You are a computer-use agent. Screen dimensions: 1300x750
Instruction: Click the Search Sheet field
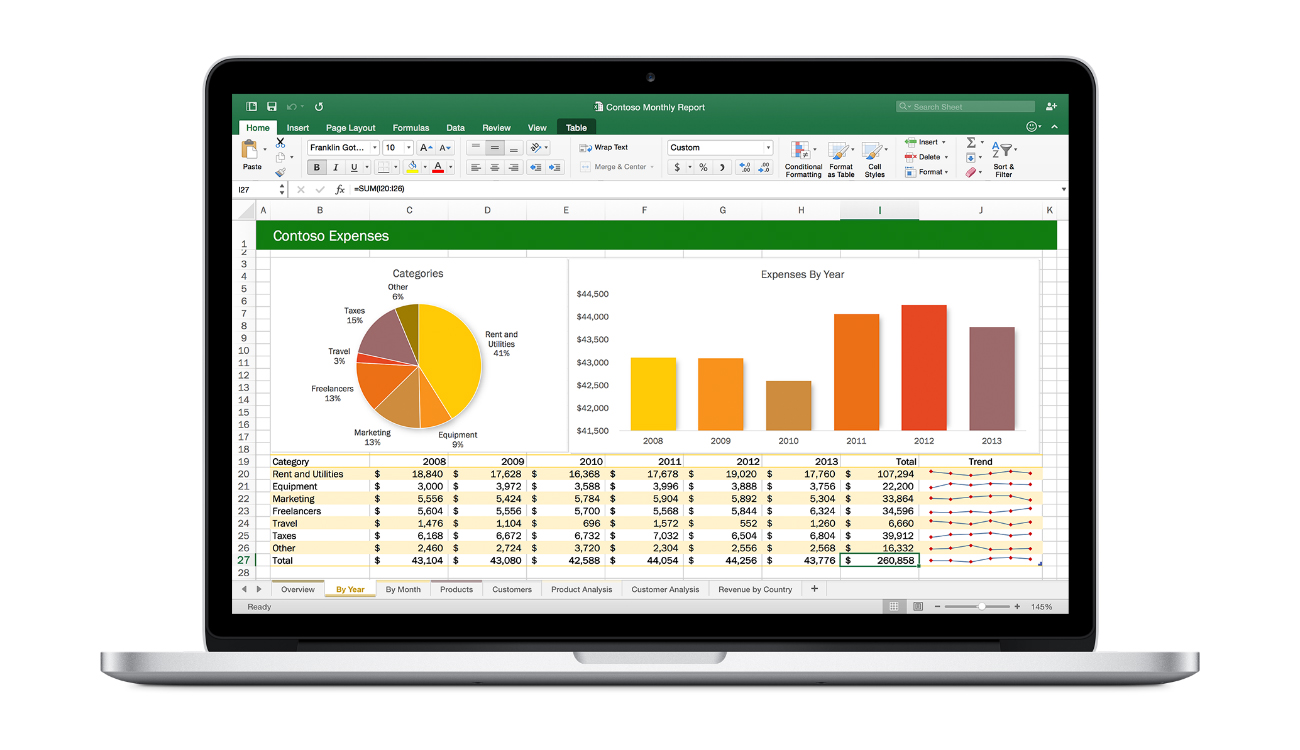tap(965, 106)
